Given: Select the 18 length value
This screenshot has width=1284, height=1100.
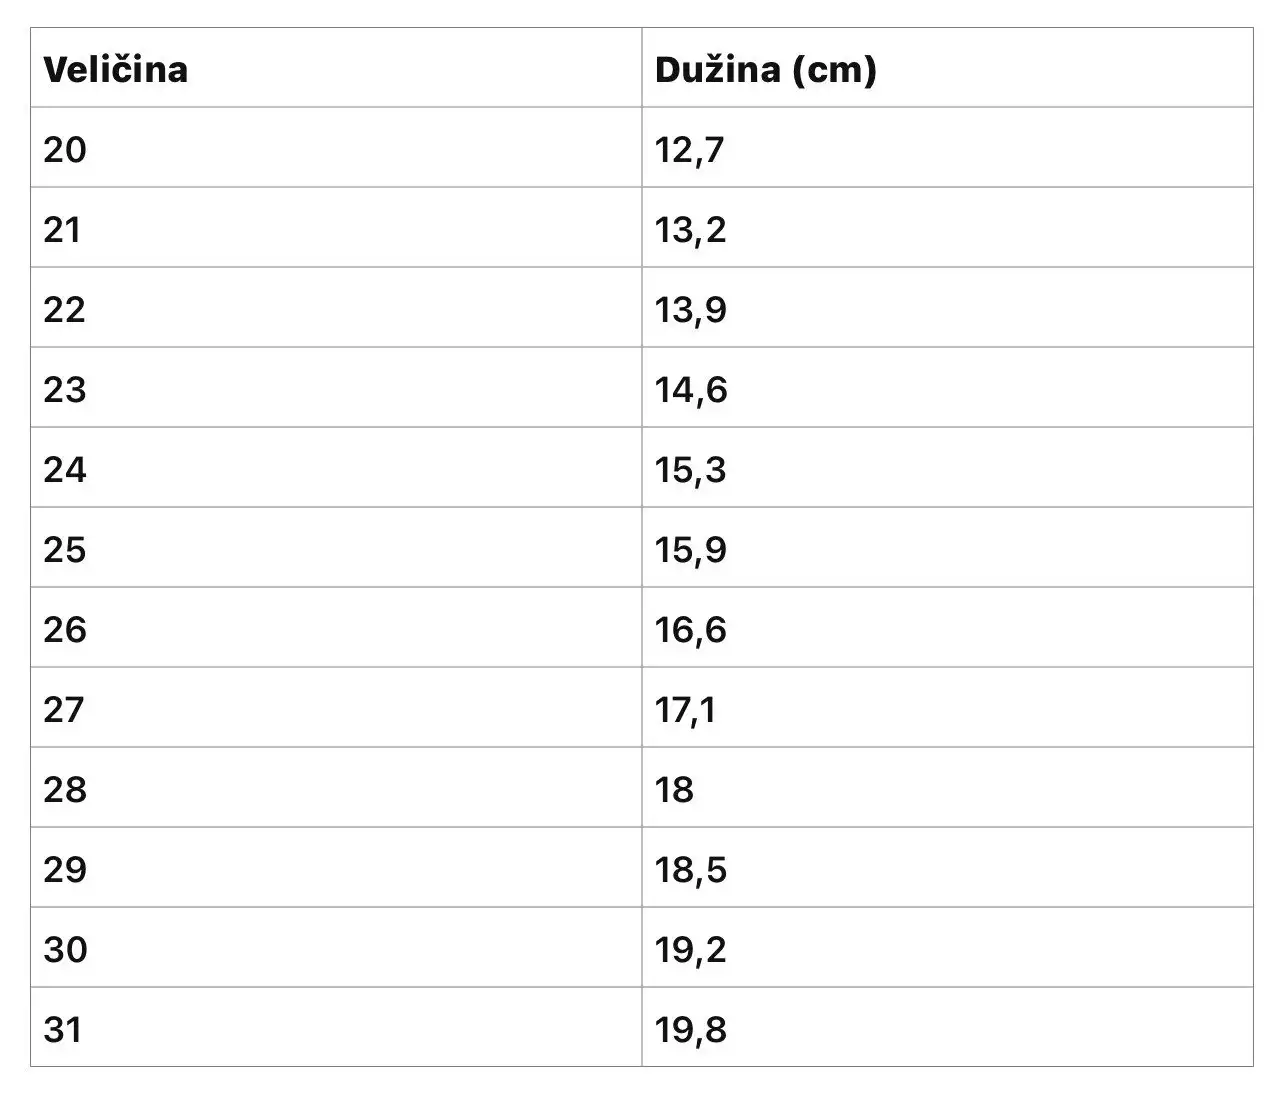Looking at the screenshot, I should pos(674,789).
